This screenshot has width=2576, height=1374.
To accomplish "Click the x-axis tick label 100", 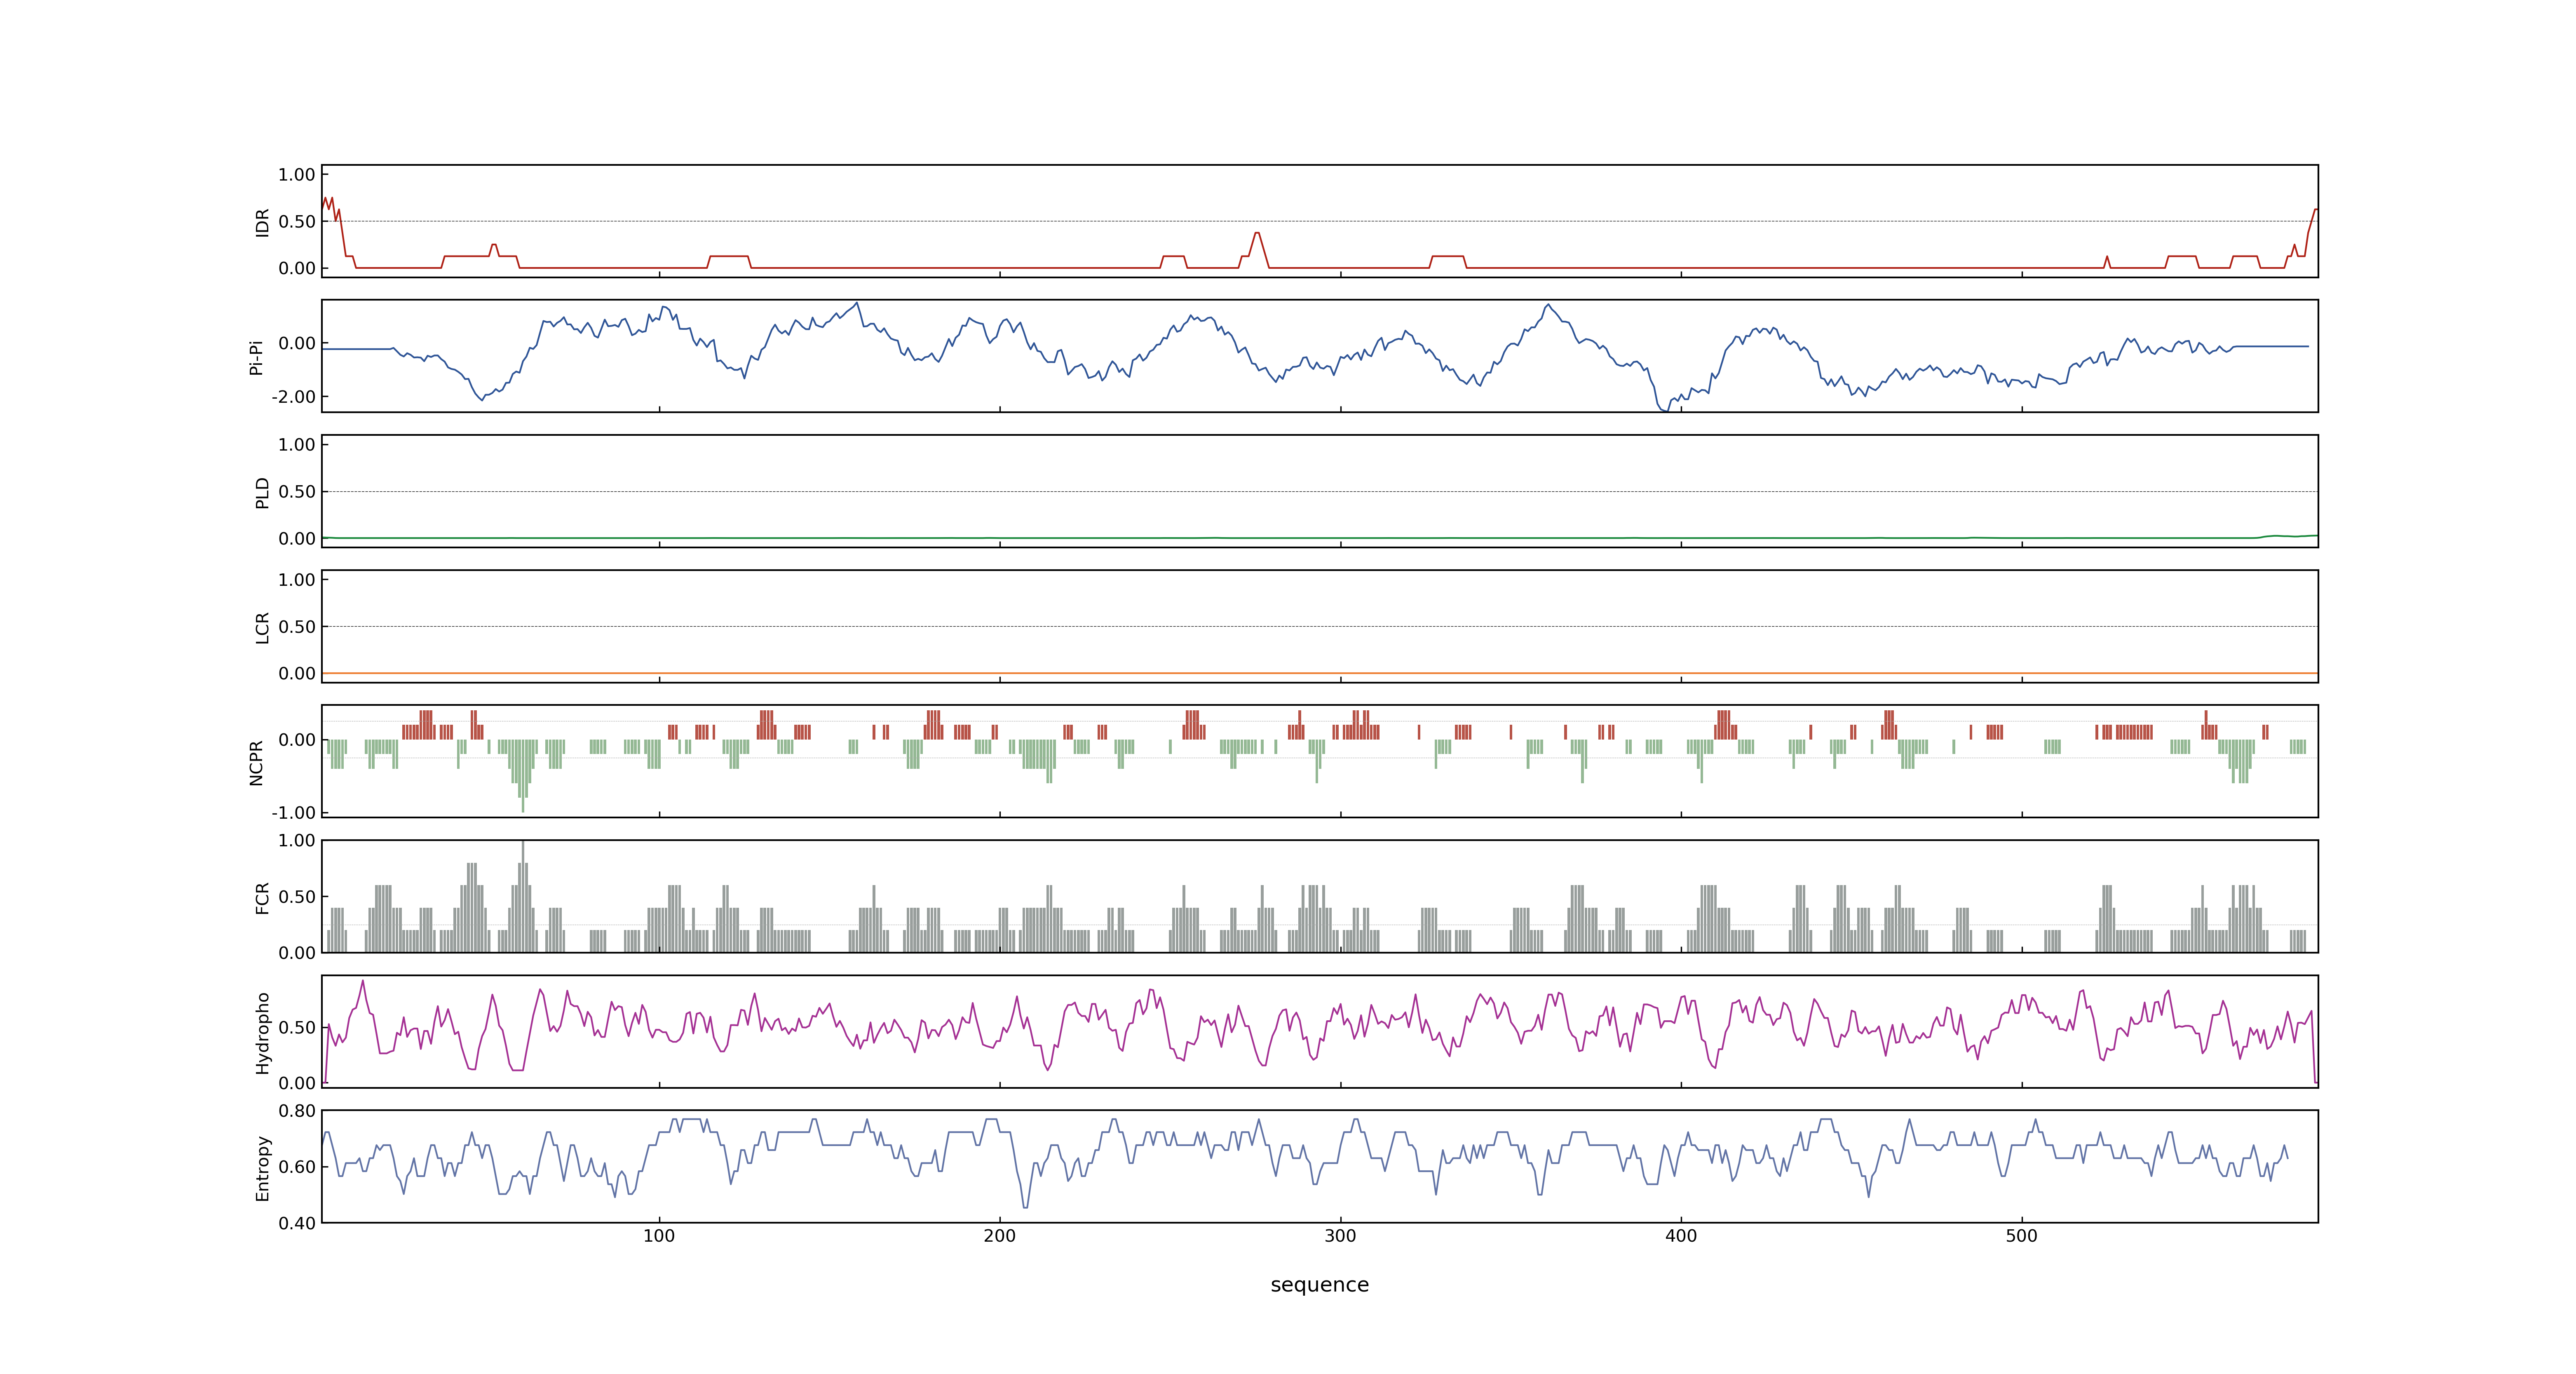I will [x=659, y=1236].
